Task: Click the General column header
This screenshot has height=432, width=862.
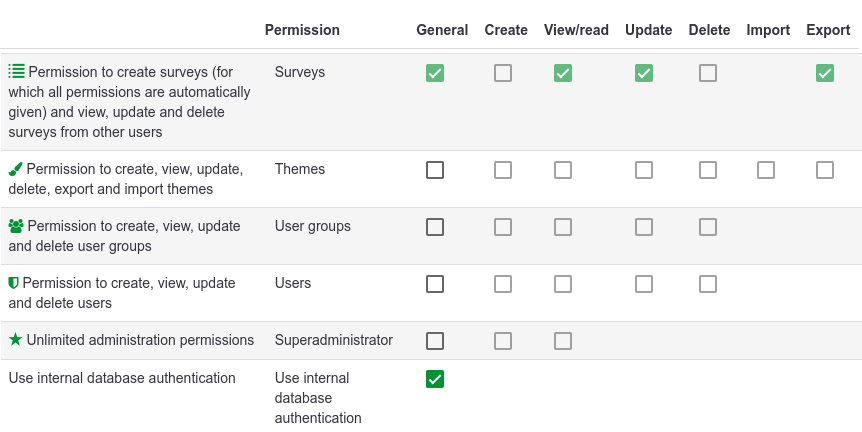Action: click(442, 30)
